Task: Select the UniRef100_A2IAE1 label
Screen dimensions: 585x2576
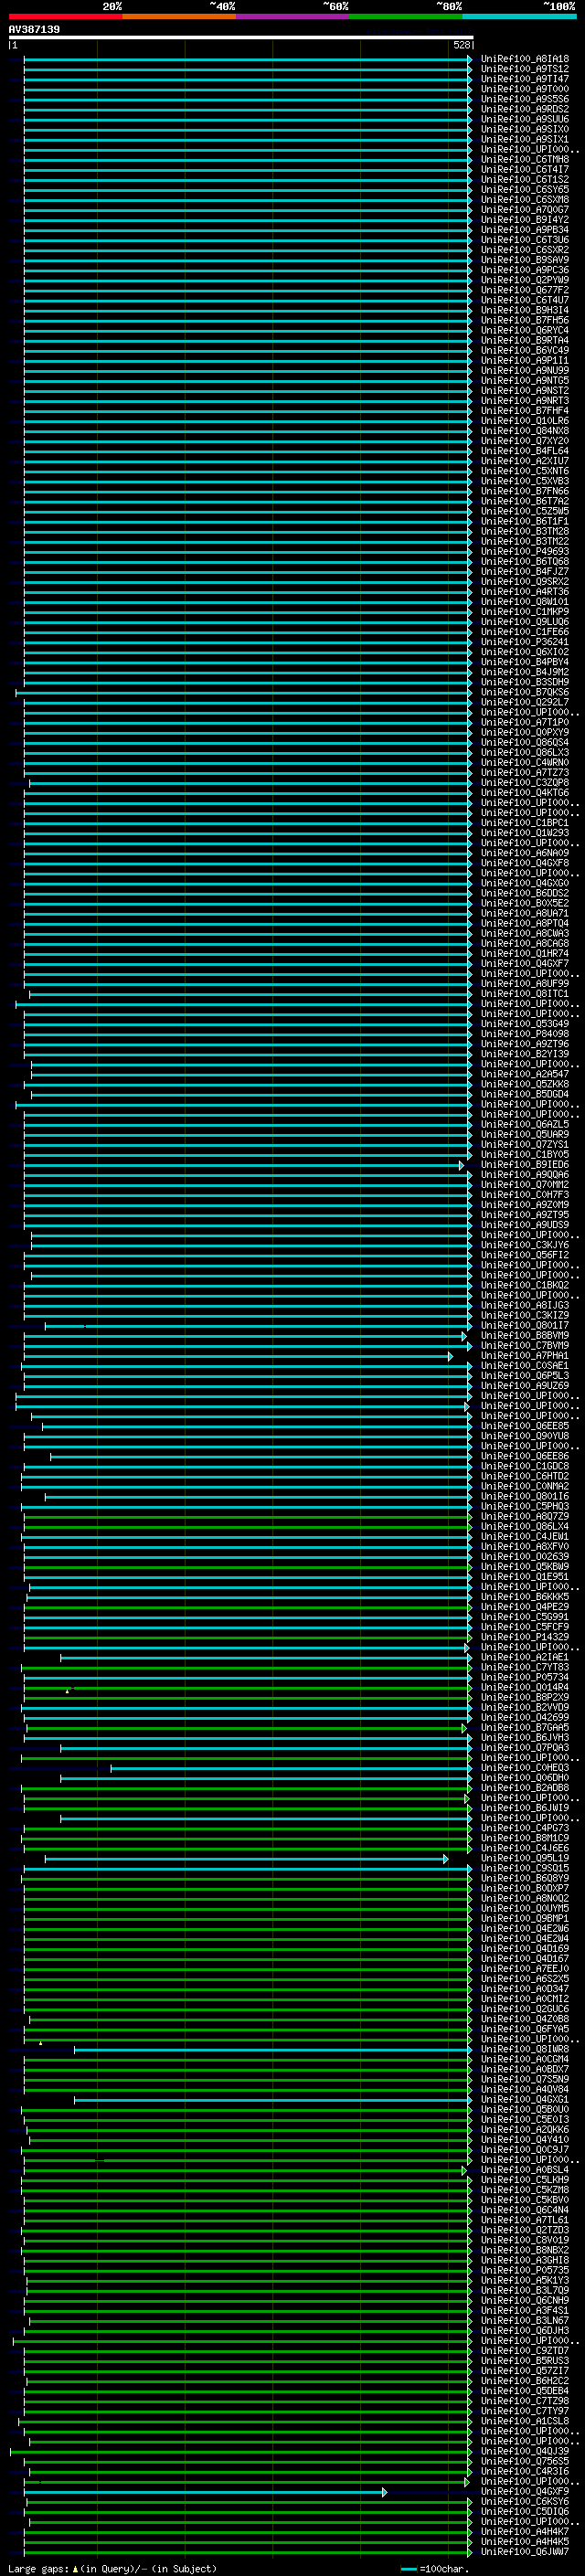Action: coord(525,1658)
